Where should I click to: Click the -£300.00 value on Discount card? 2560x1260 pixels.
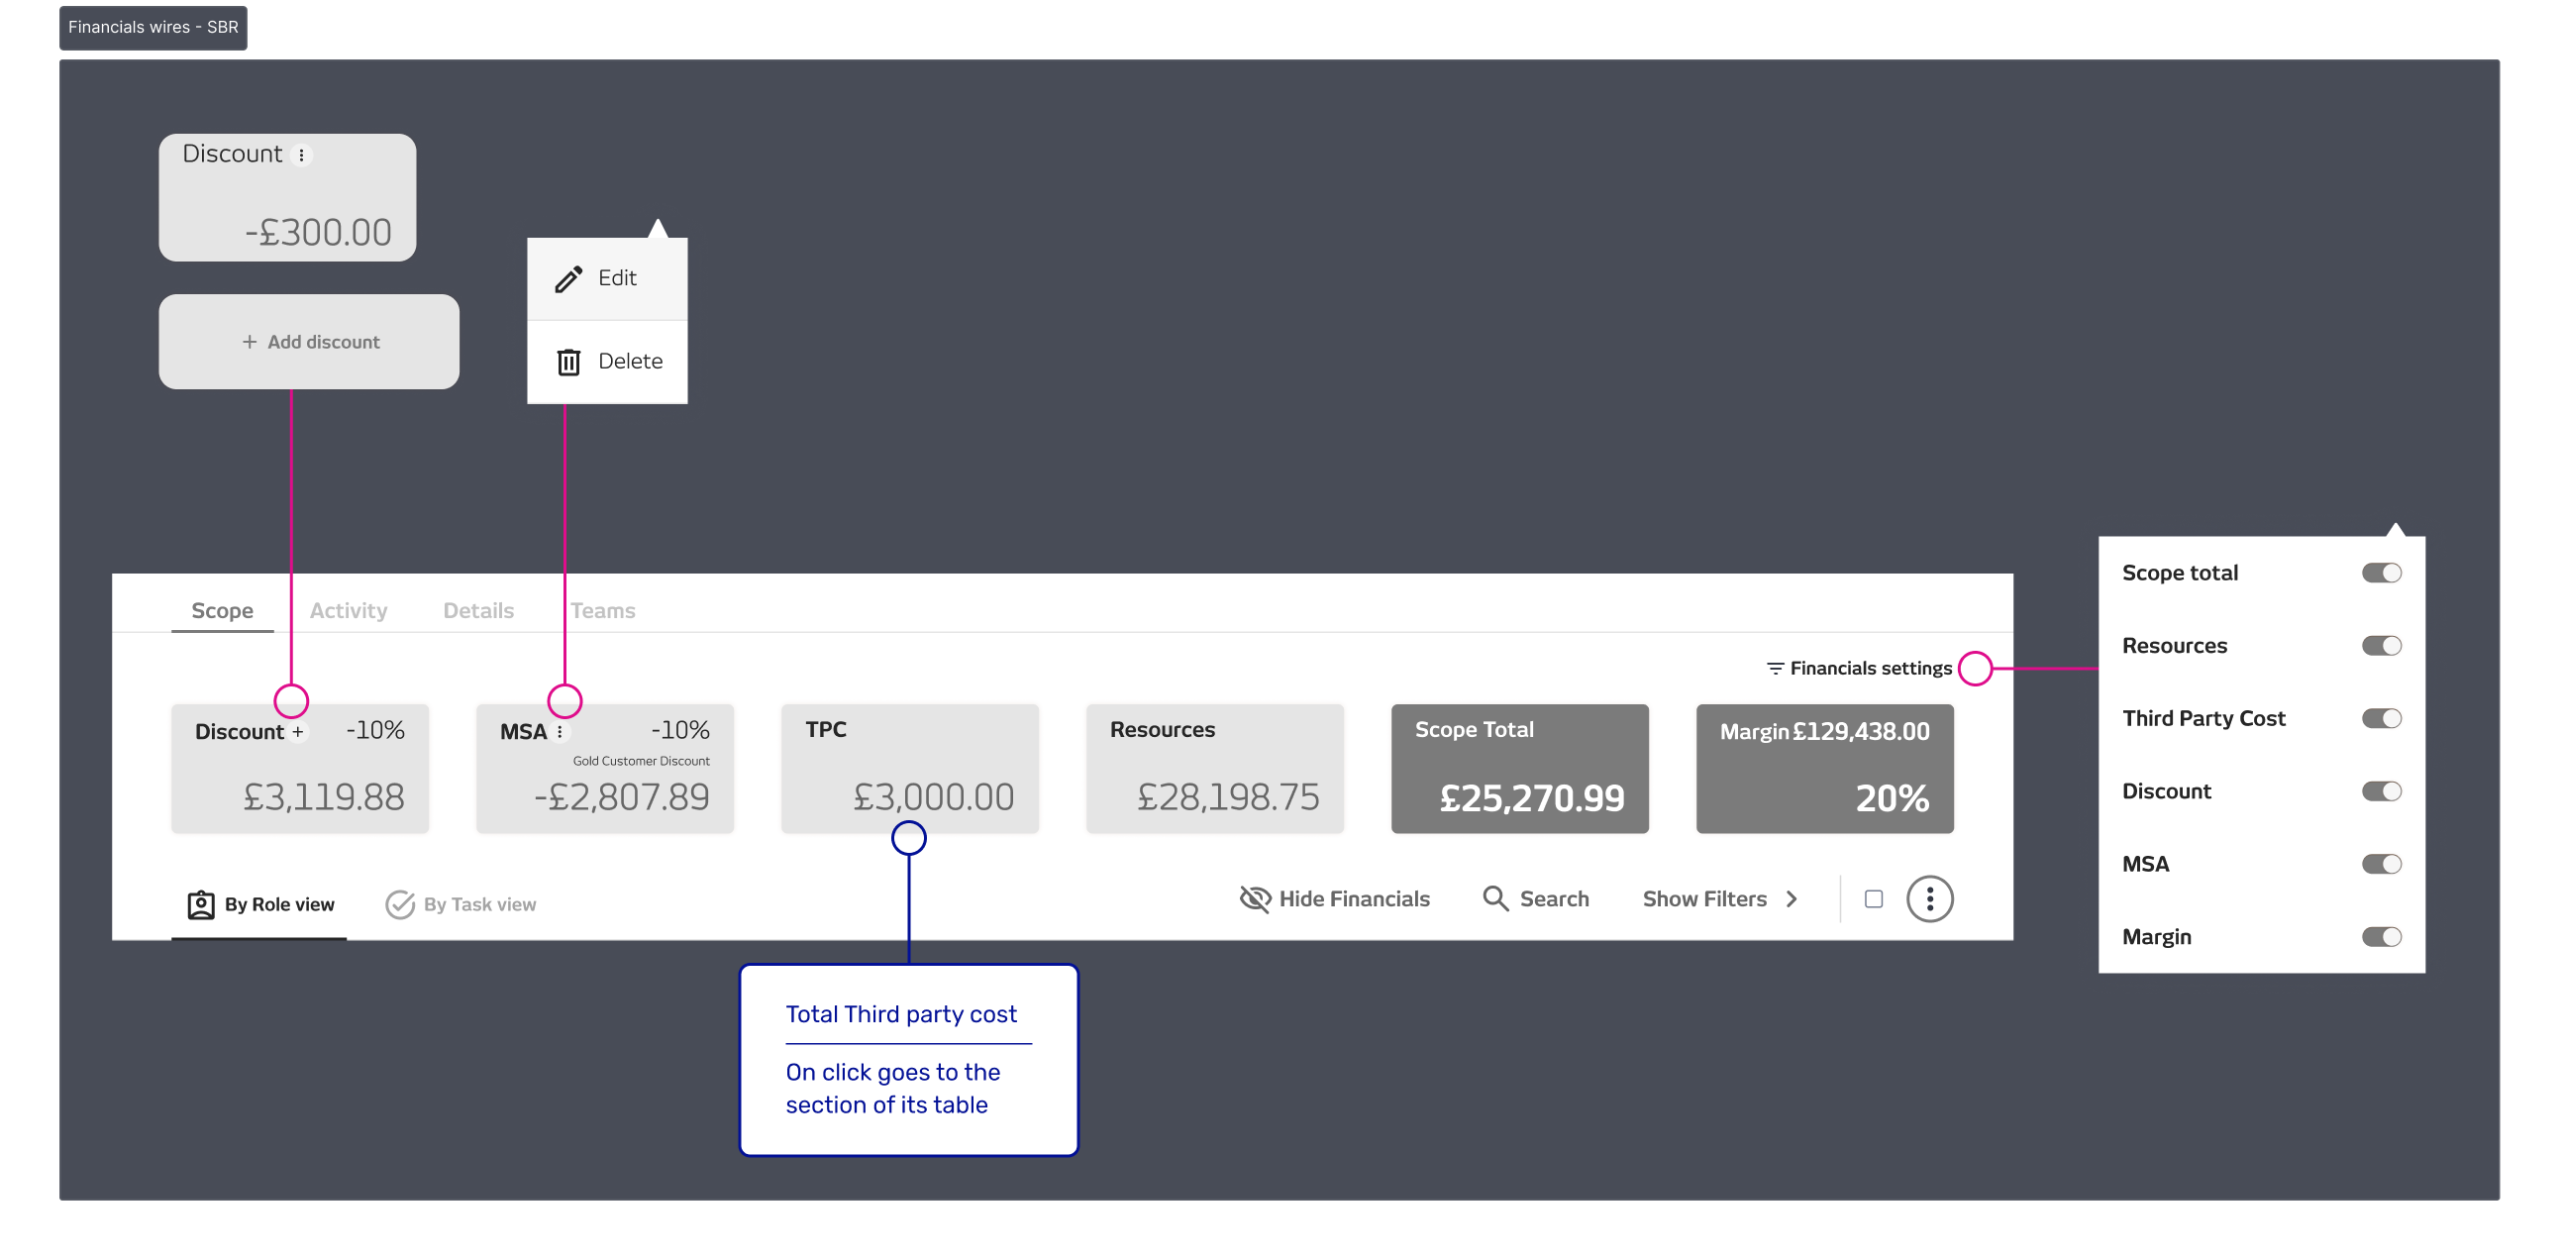click(x=318, y=233)
